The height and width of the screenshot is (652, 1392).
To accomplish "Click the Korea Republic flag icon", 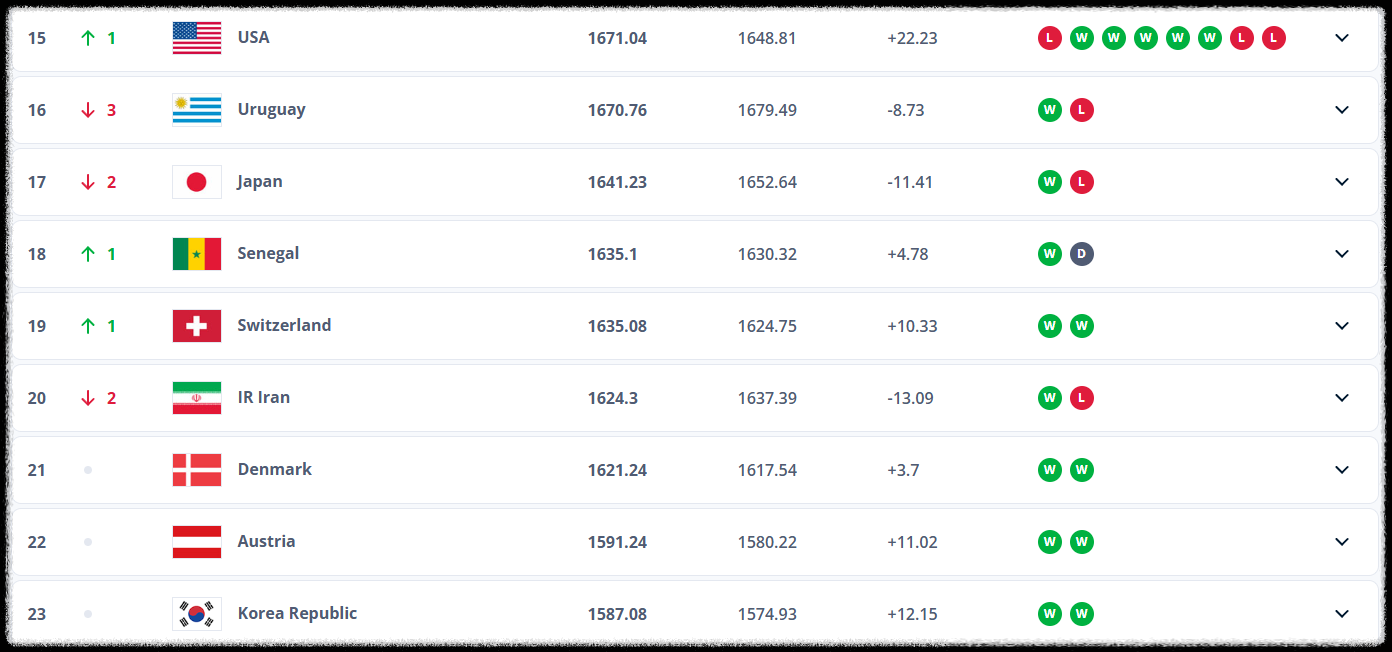I will pyautogui.click(x=197, y=614).
